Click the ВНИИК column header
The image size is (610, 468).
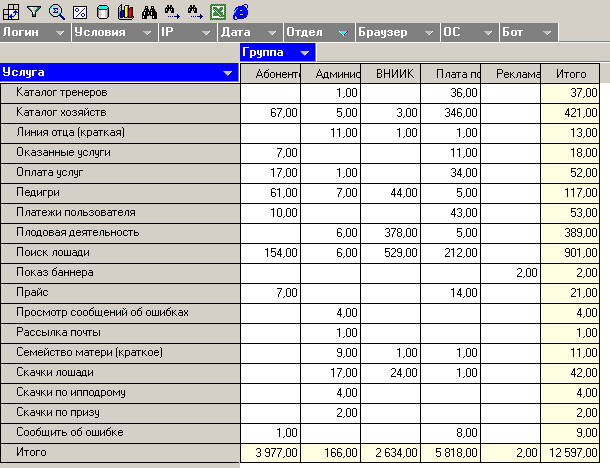click(390, 74)
